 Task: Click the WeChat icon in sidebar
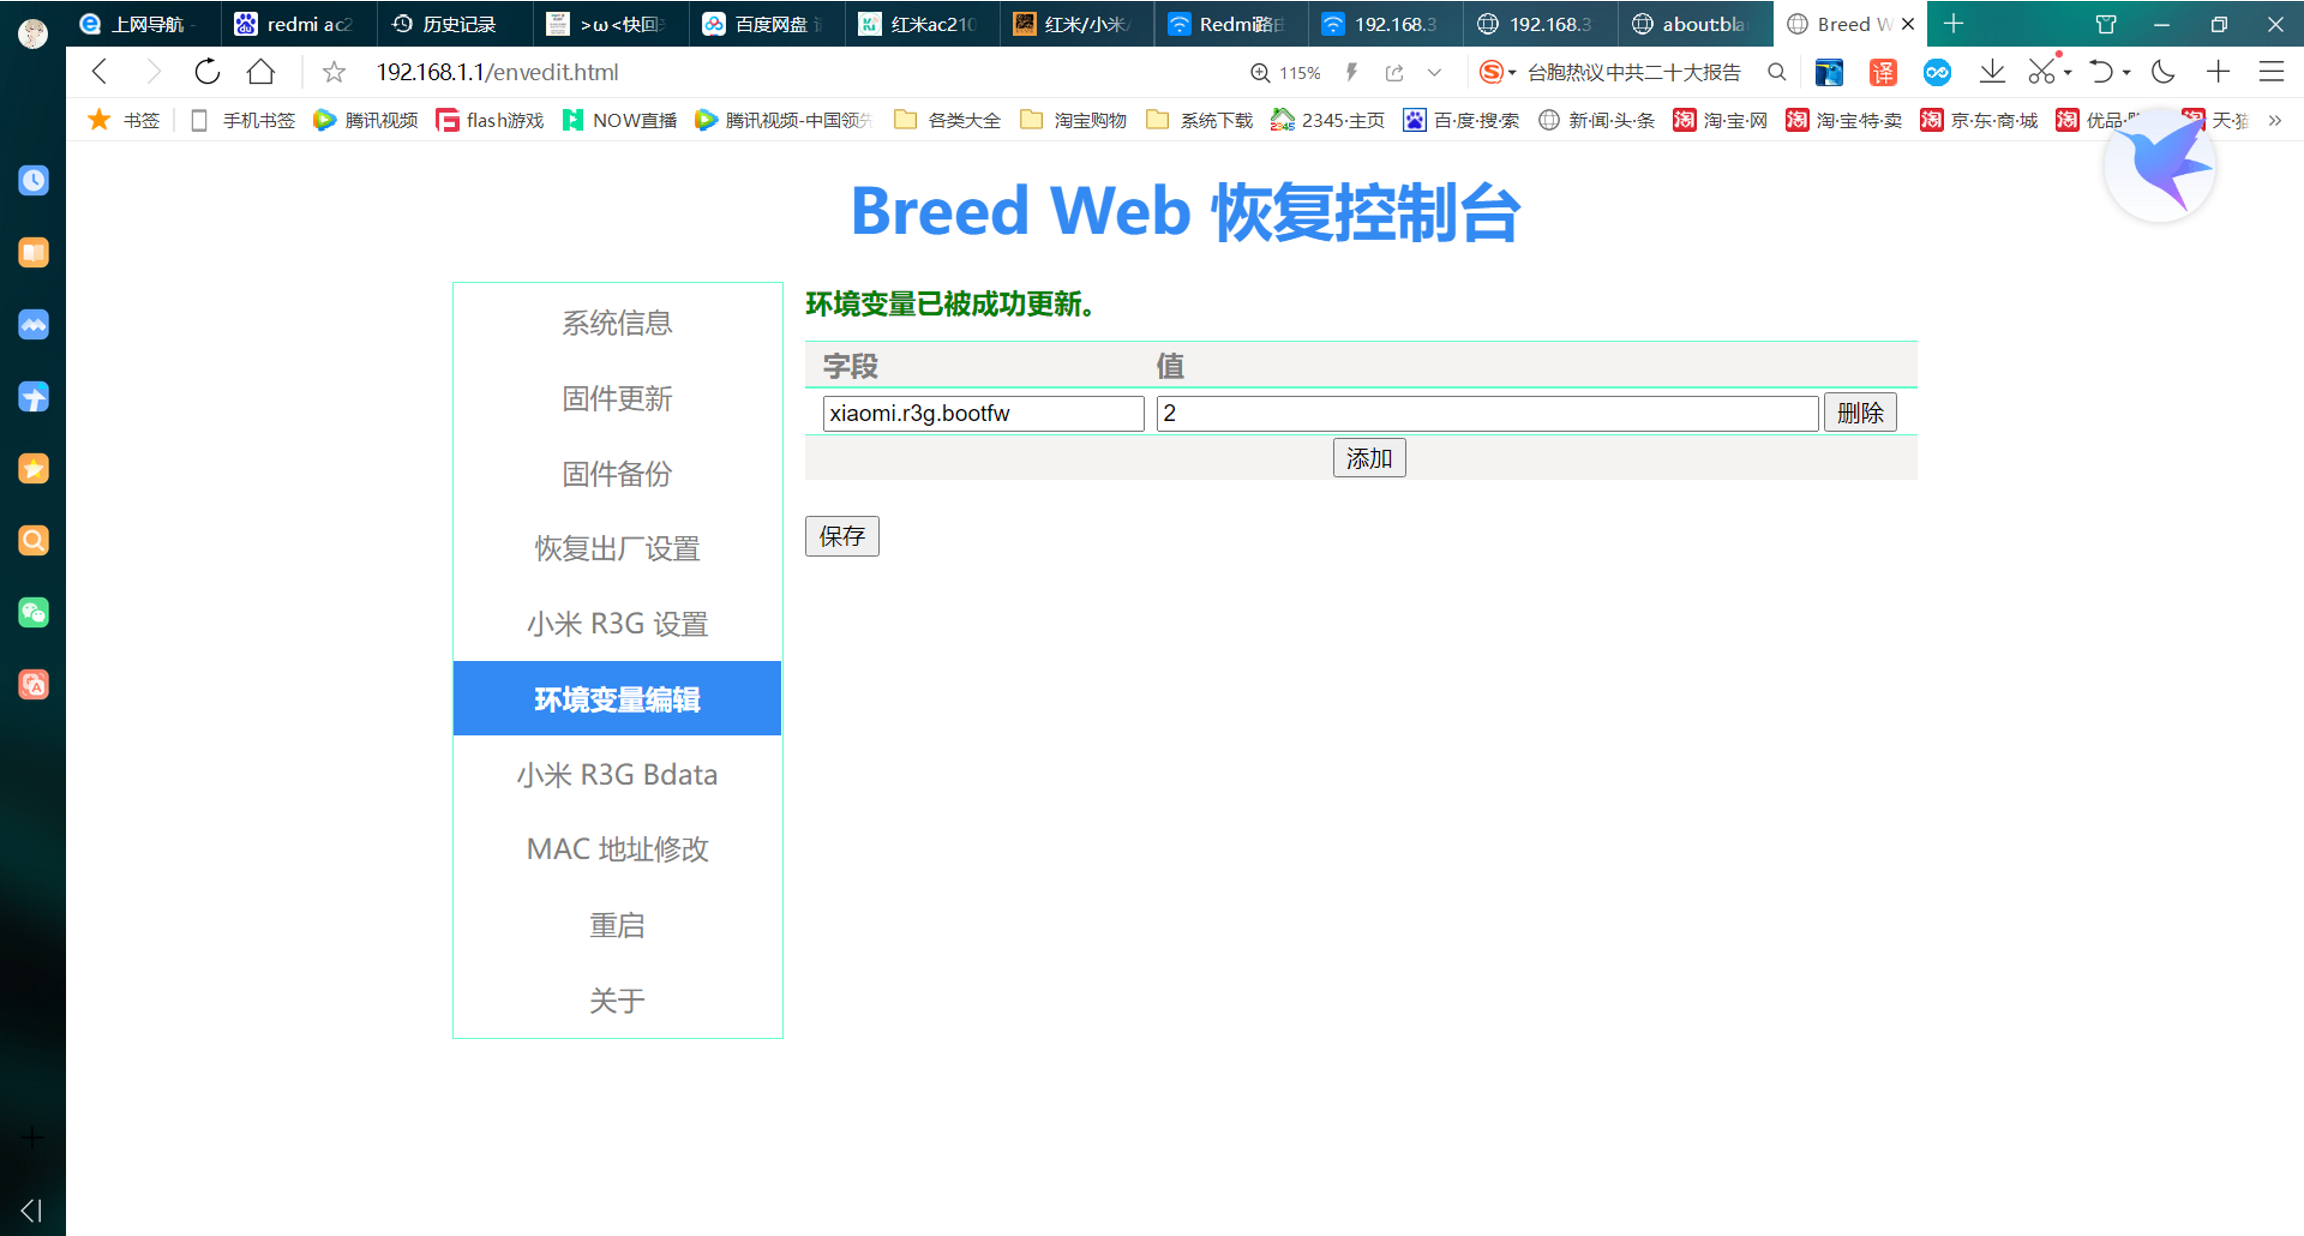tap(33, 613)
